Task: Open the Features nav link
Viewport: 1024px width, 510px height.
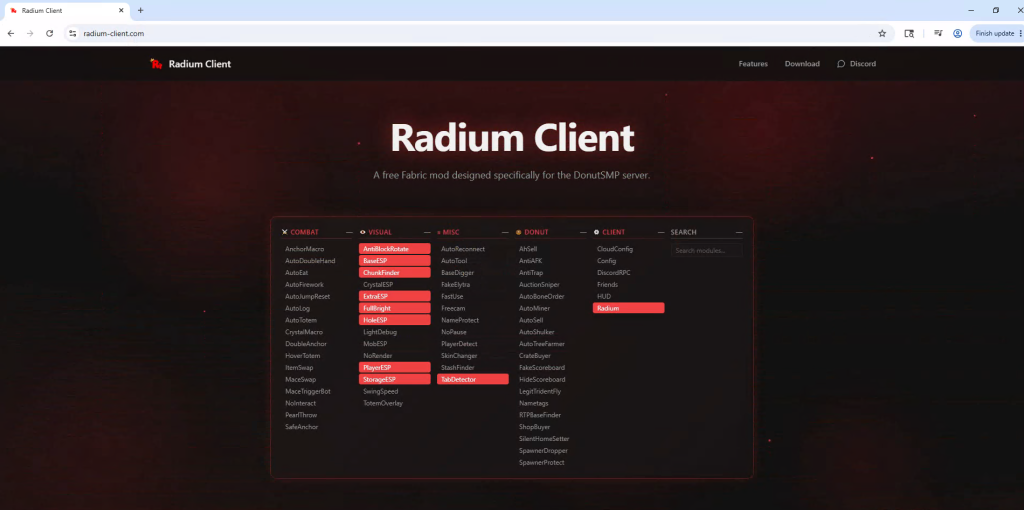Action: 753,64
